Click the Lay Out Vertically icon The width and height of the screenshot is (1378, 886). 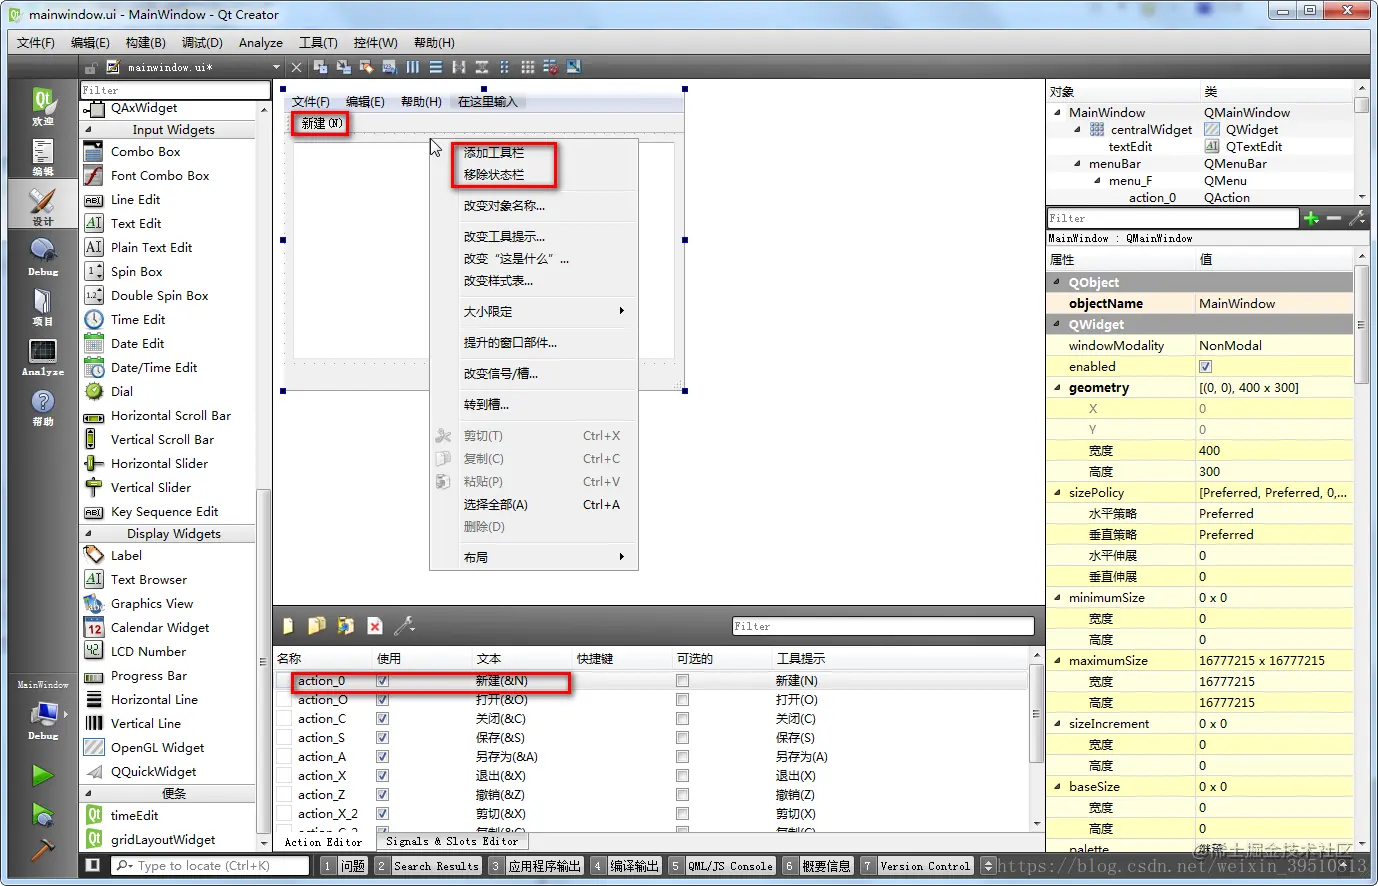pyautogui.click(x=435, y=67)
